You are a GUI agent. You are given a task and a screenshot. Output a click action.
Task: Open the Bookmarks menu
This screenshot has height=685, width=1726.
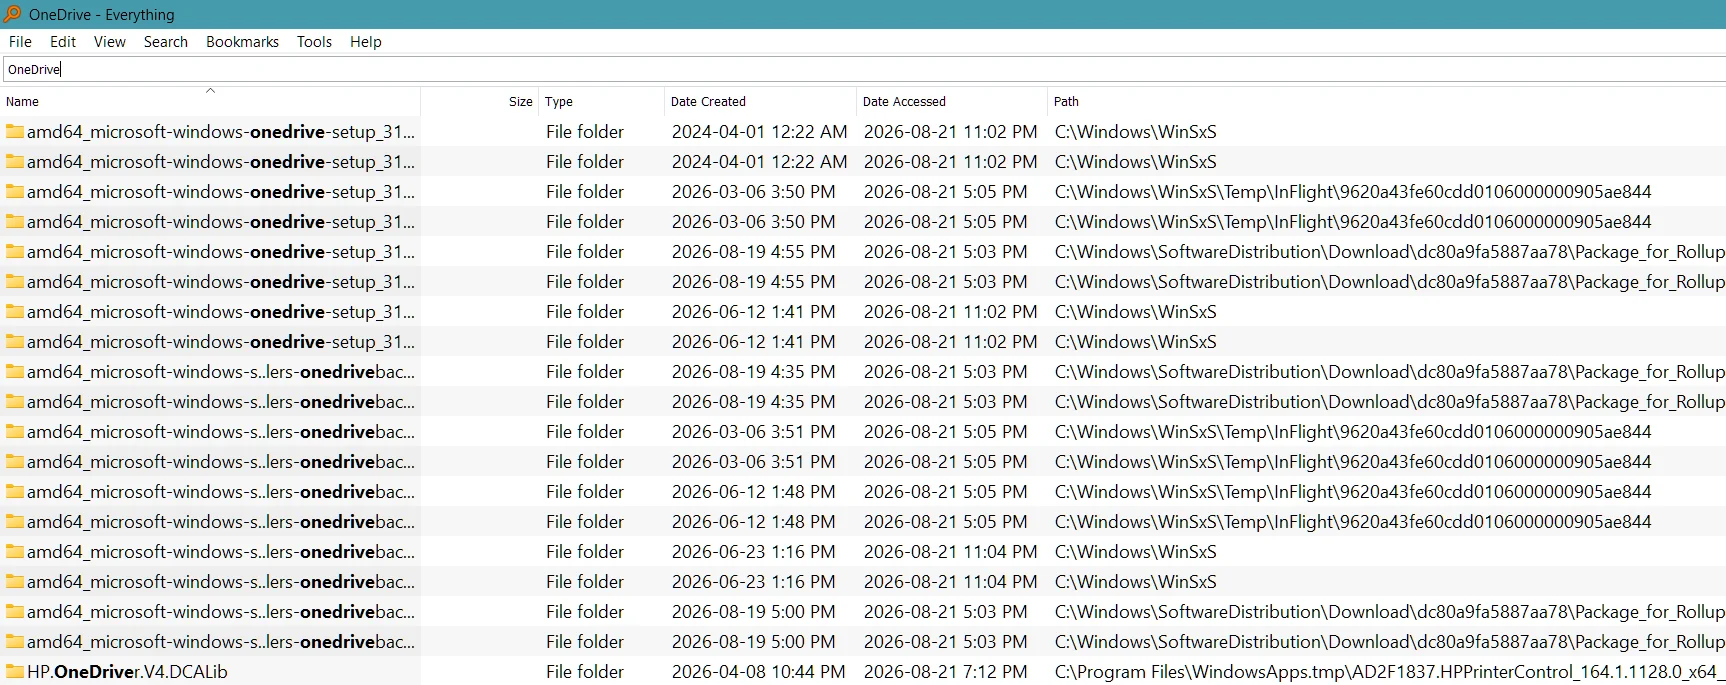tap(242, 42)
